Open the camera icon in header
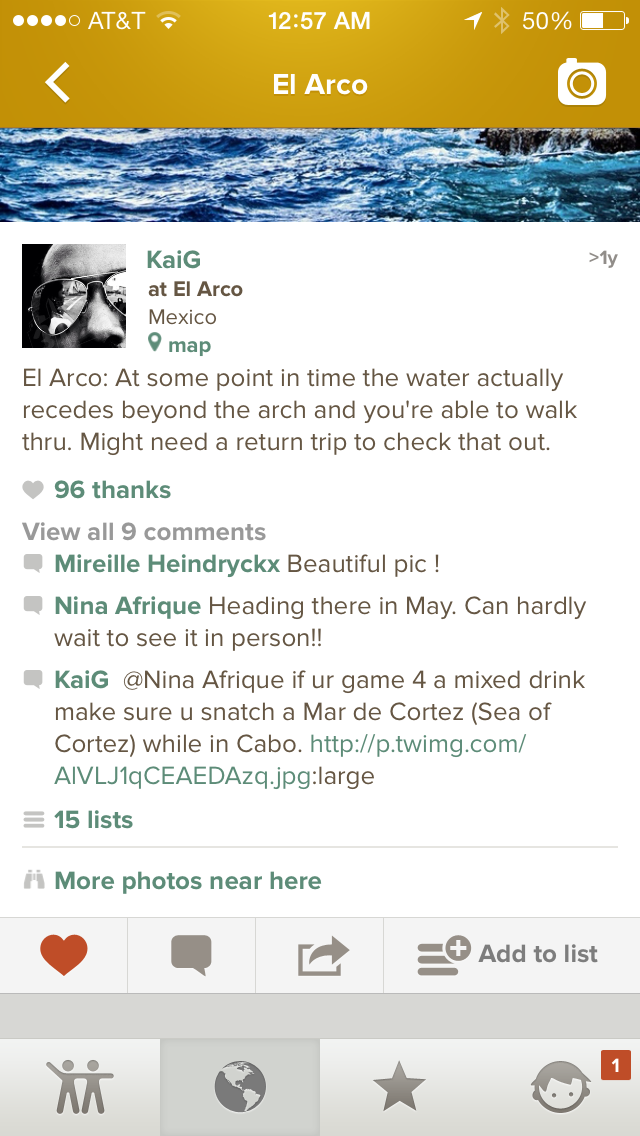Screen dimensions: 640x1136 [x=581, y=82]
